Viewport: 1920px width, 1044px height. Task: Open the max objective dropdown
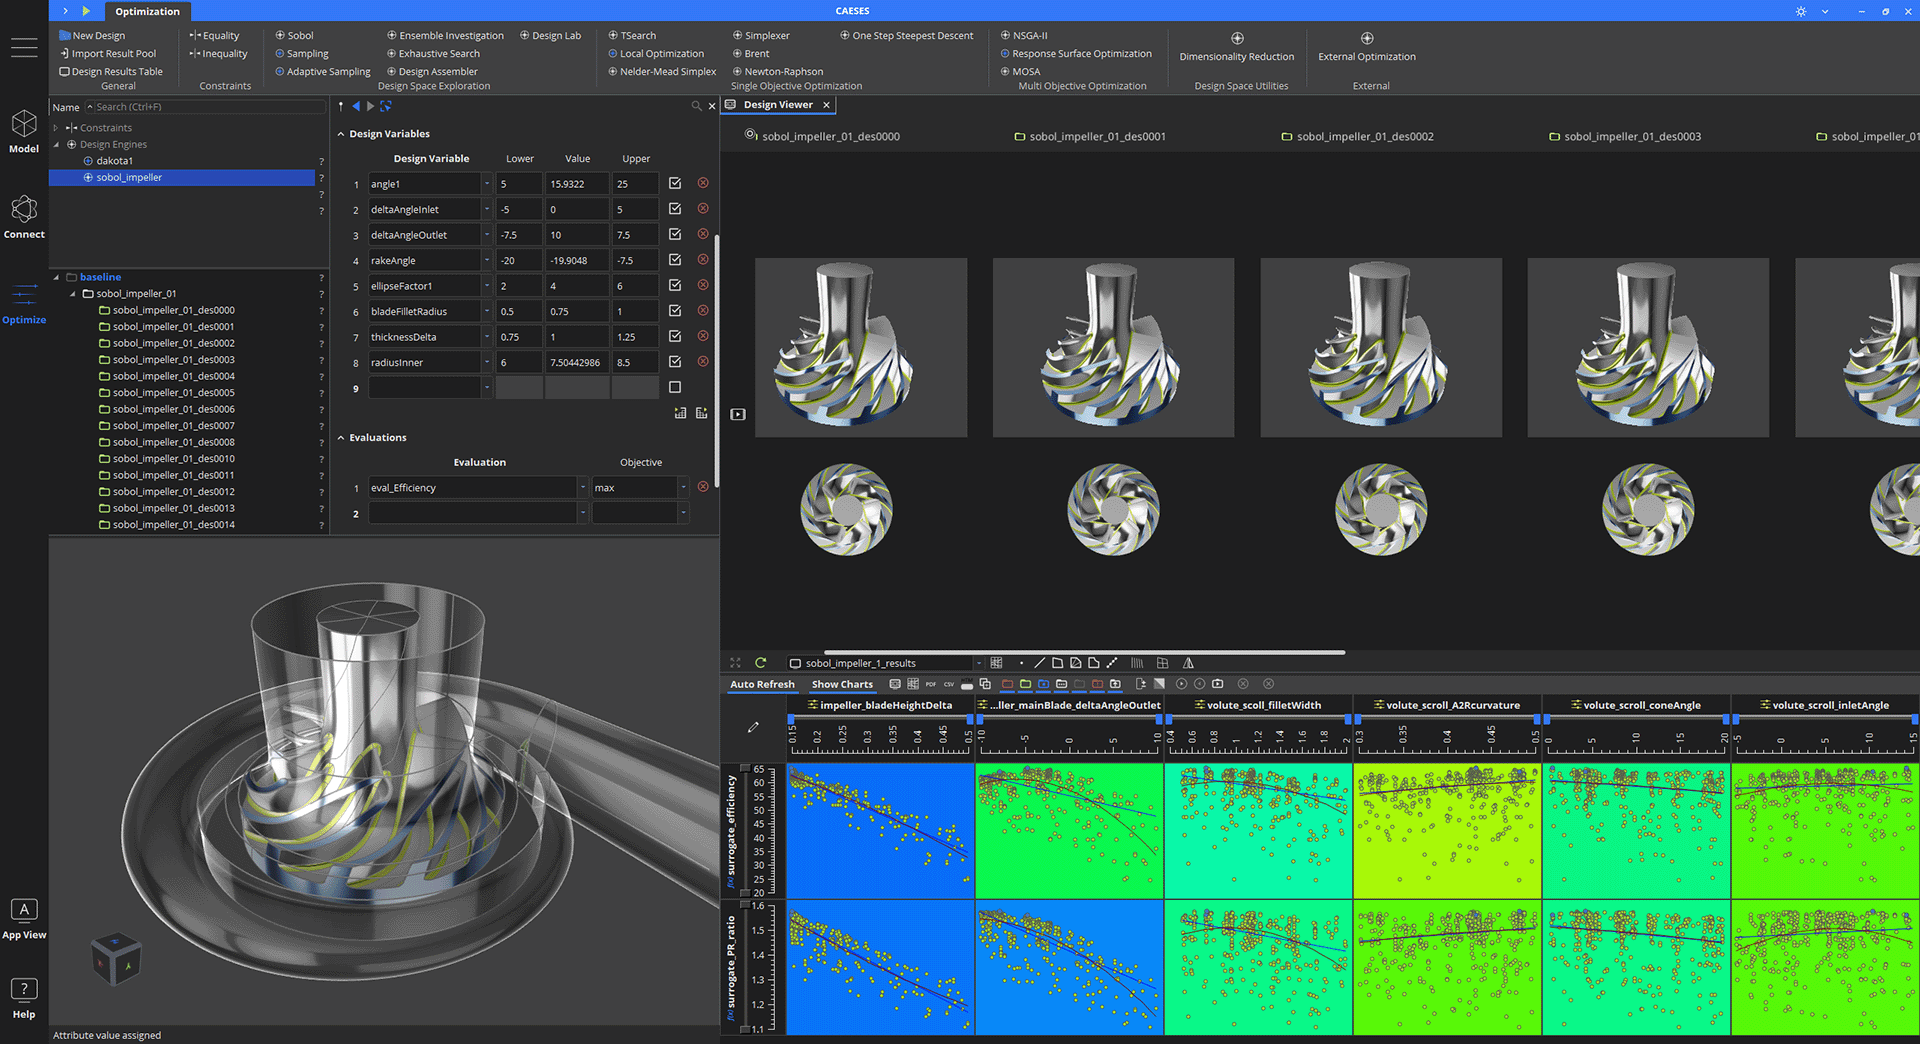point(683,488)
